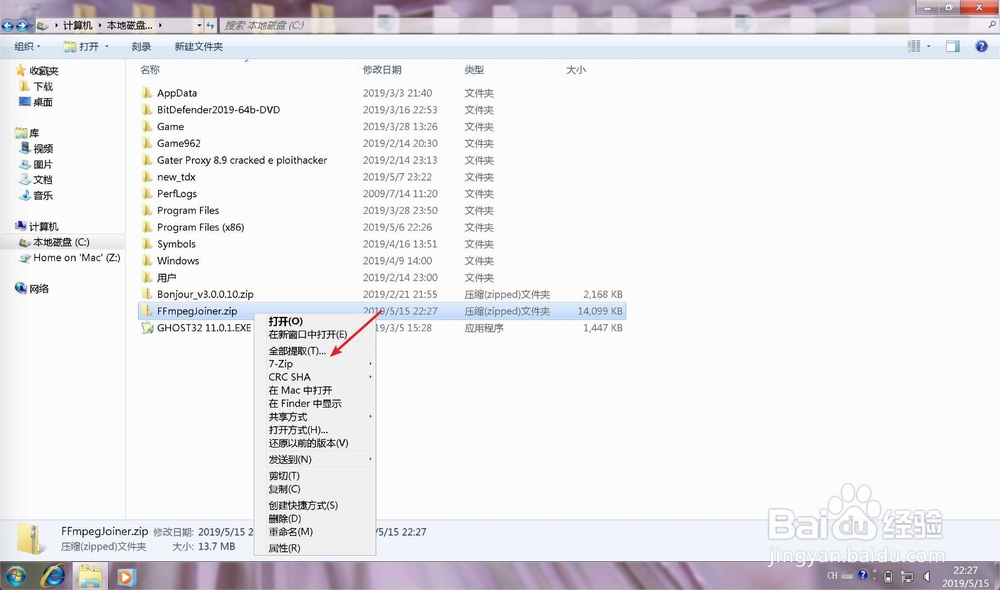Select the AppData folder icon

147,92
